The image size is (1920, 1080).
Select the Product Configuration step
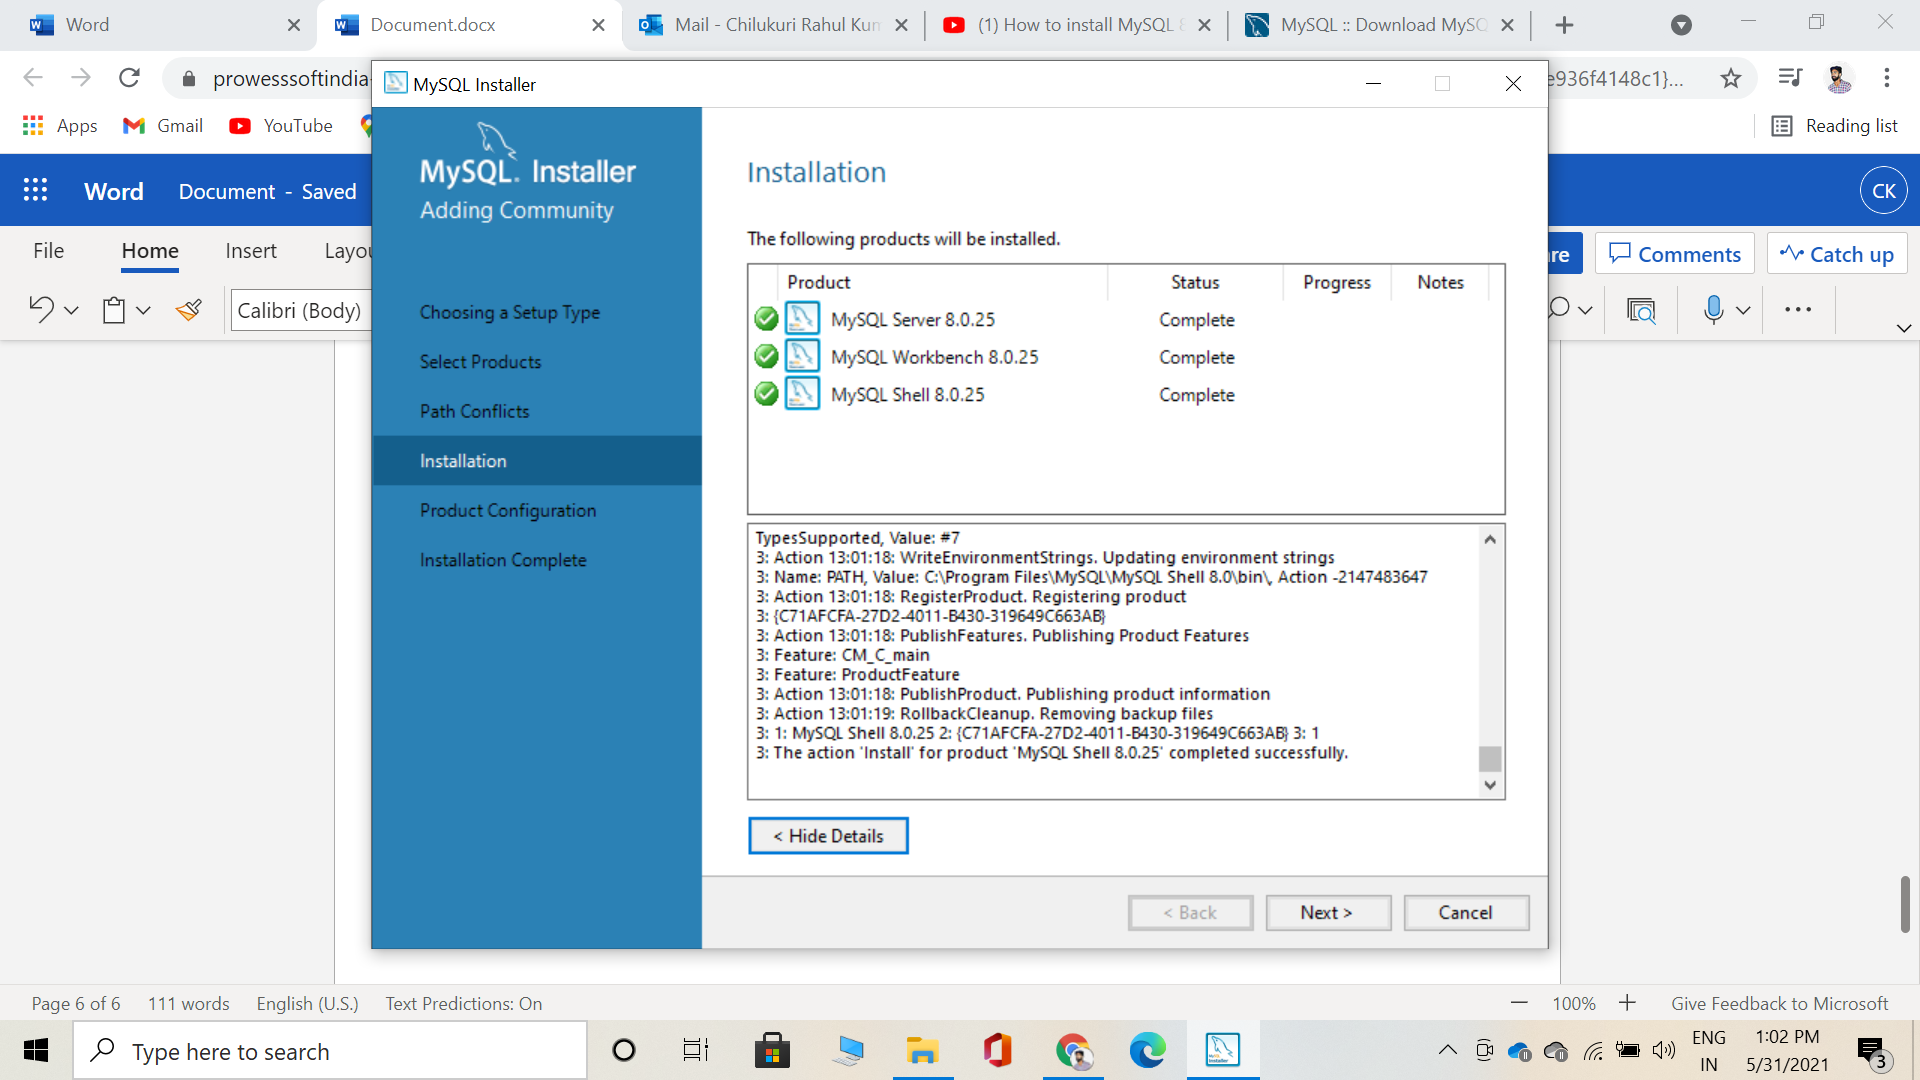[x=508, y=510]
